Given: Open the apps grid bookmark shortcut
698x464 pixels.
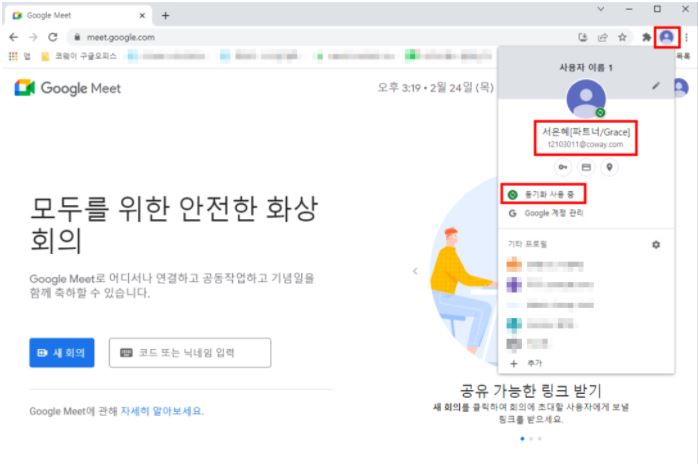Looking at the screenshot, I should pyautogui.click(x=20, y=56).
